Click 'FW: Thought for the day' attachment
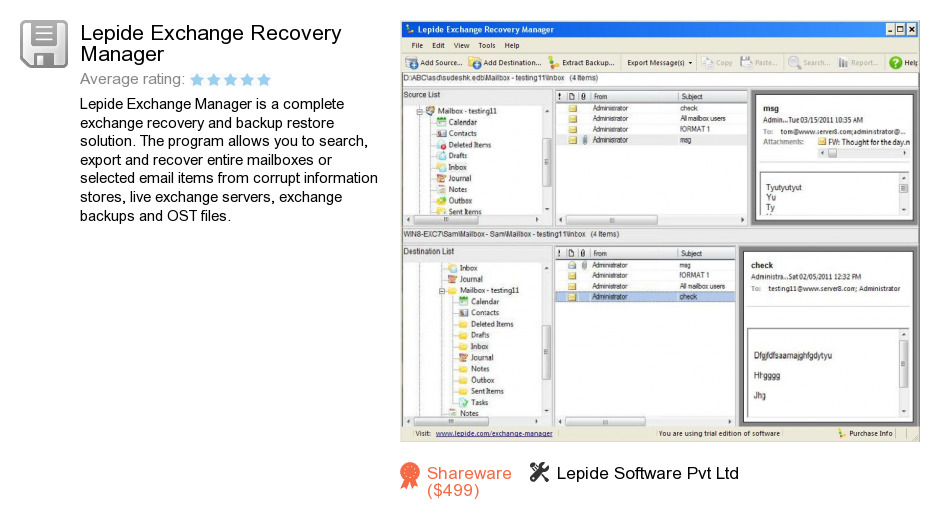This screenshot has width=940, height=526. [x=864, y=142]
